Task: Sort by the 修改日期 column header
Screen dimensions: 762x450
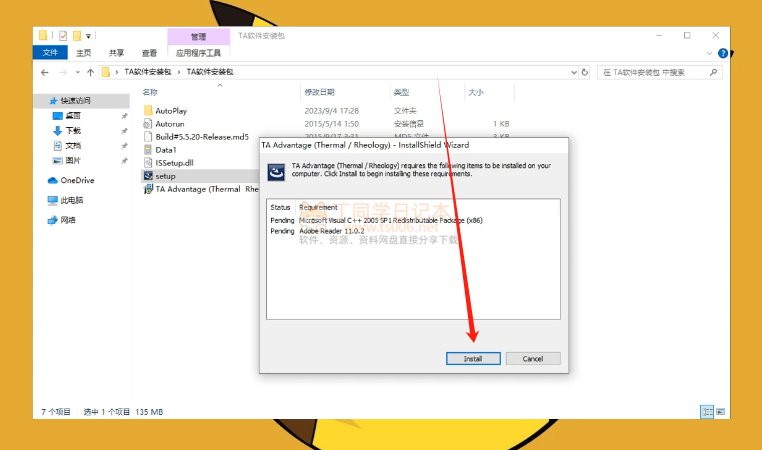Action: 319,92
